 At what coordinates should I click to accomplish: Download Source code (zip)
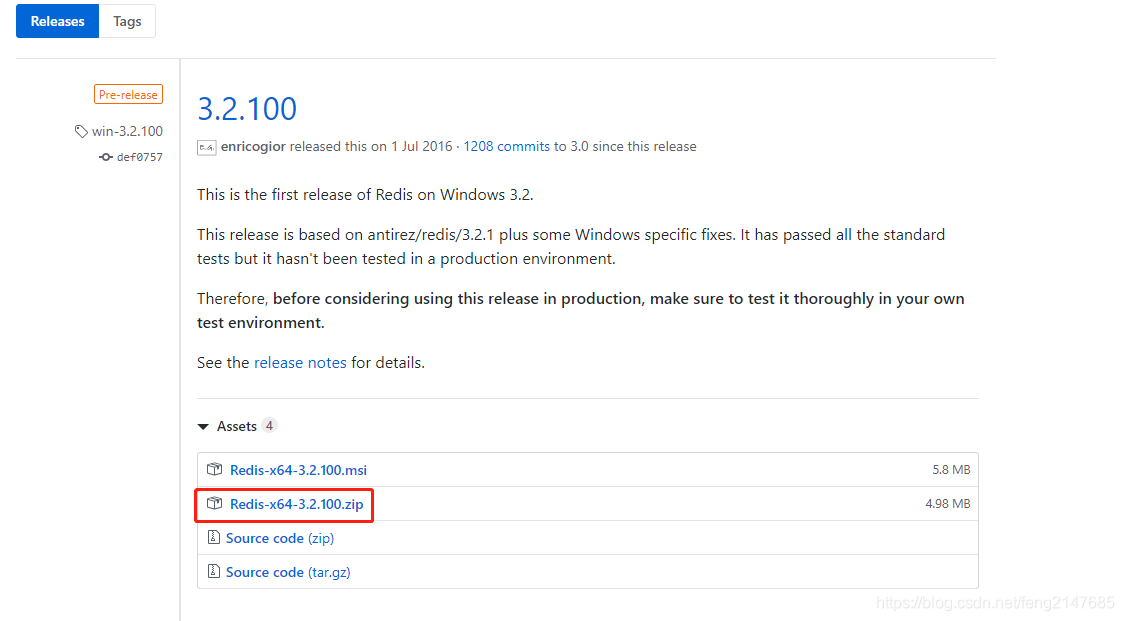tap(280, 539)
